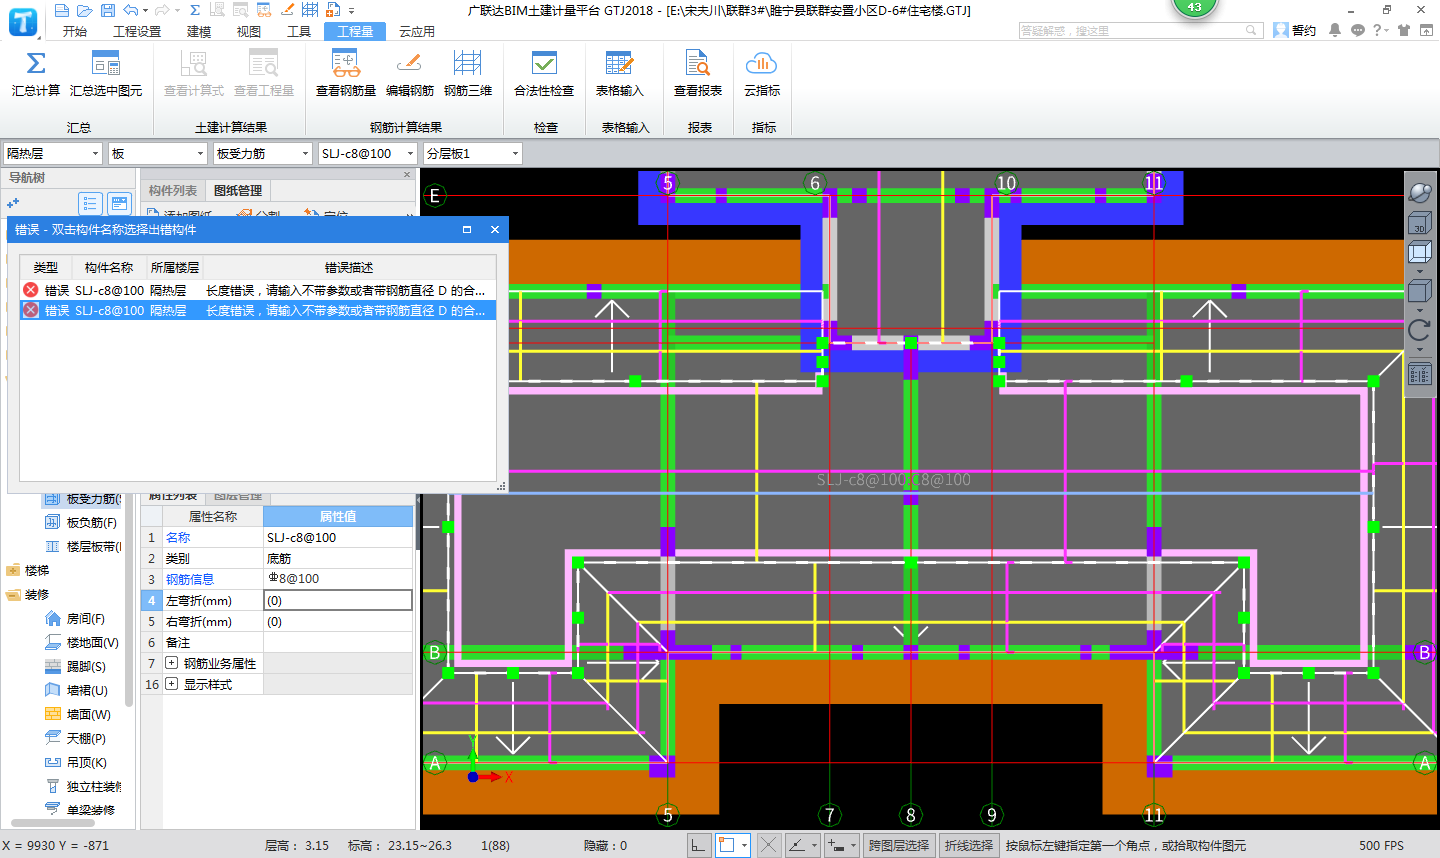The image size is (1440, 858).
Task: Switch to 工程设置 ribbon tab
Action: (x=137, y=31)
